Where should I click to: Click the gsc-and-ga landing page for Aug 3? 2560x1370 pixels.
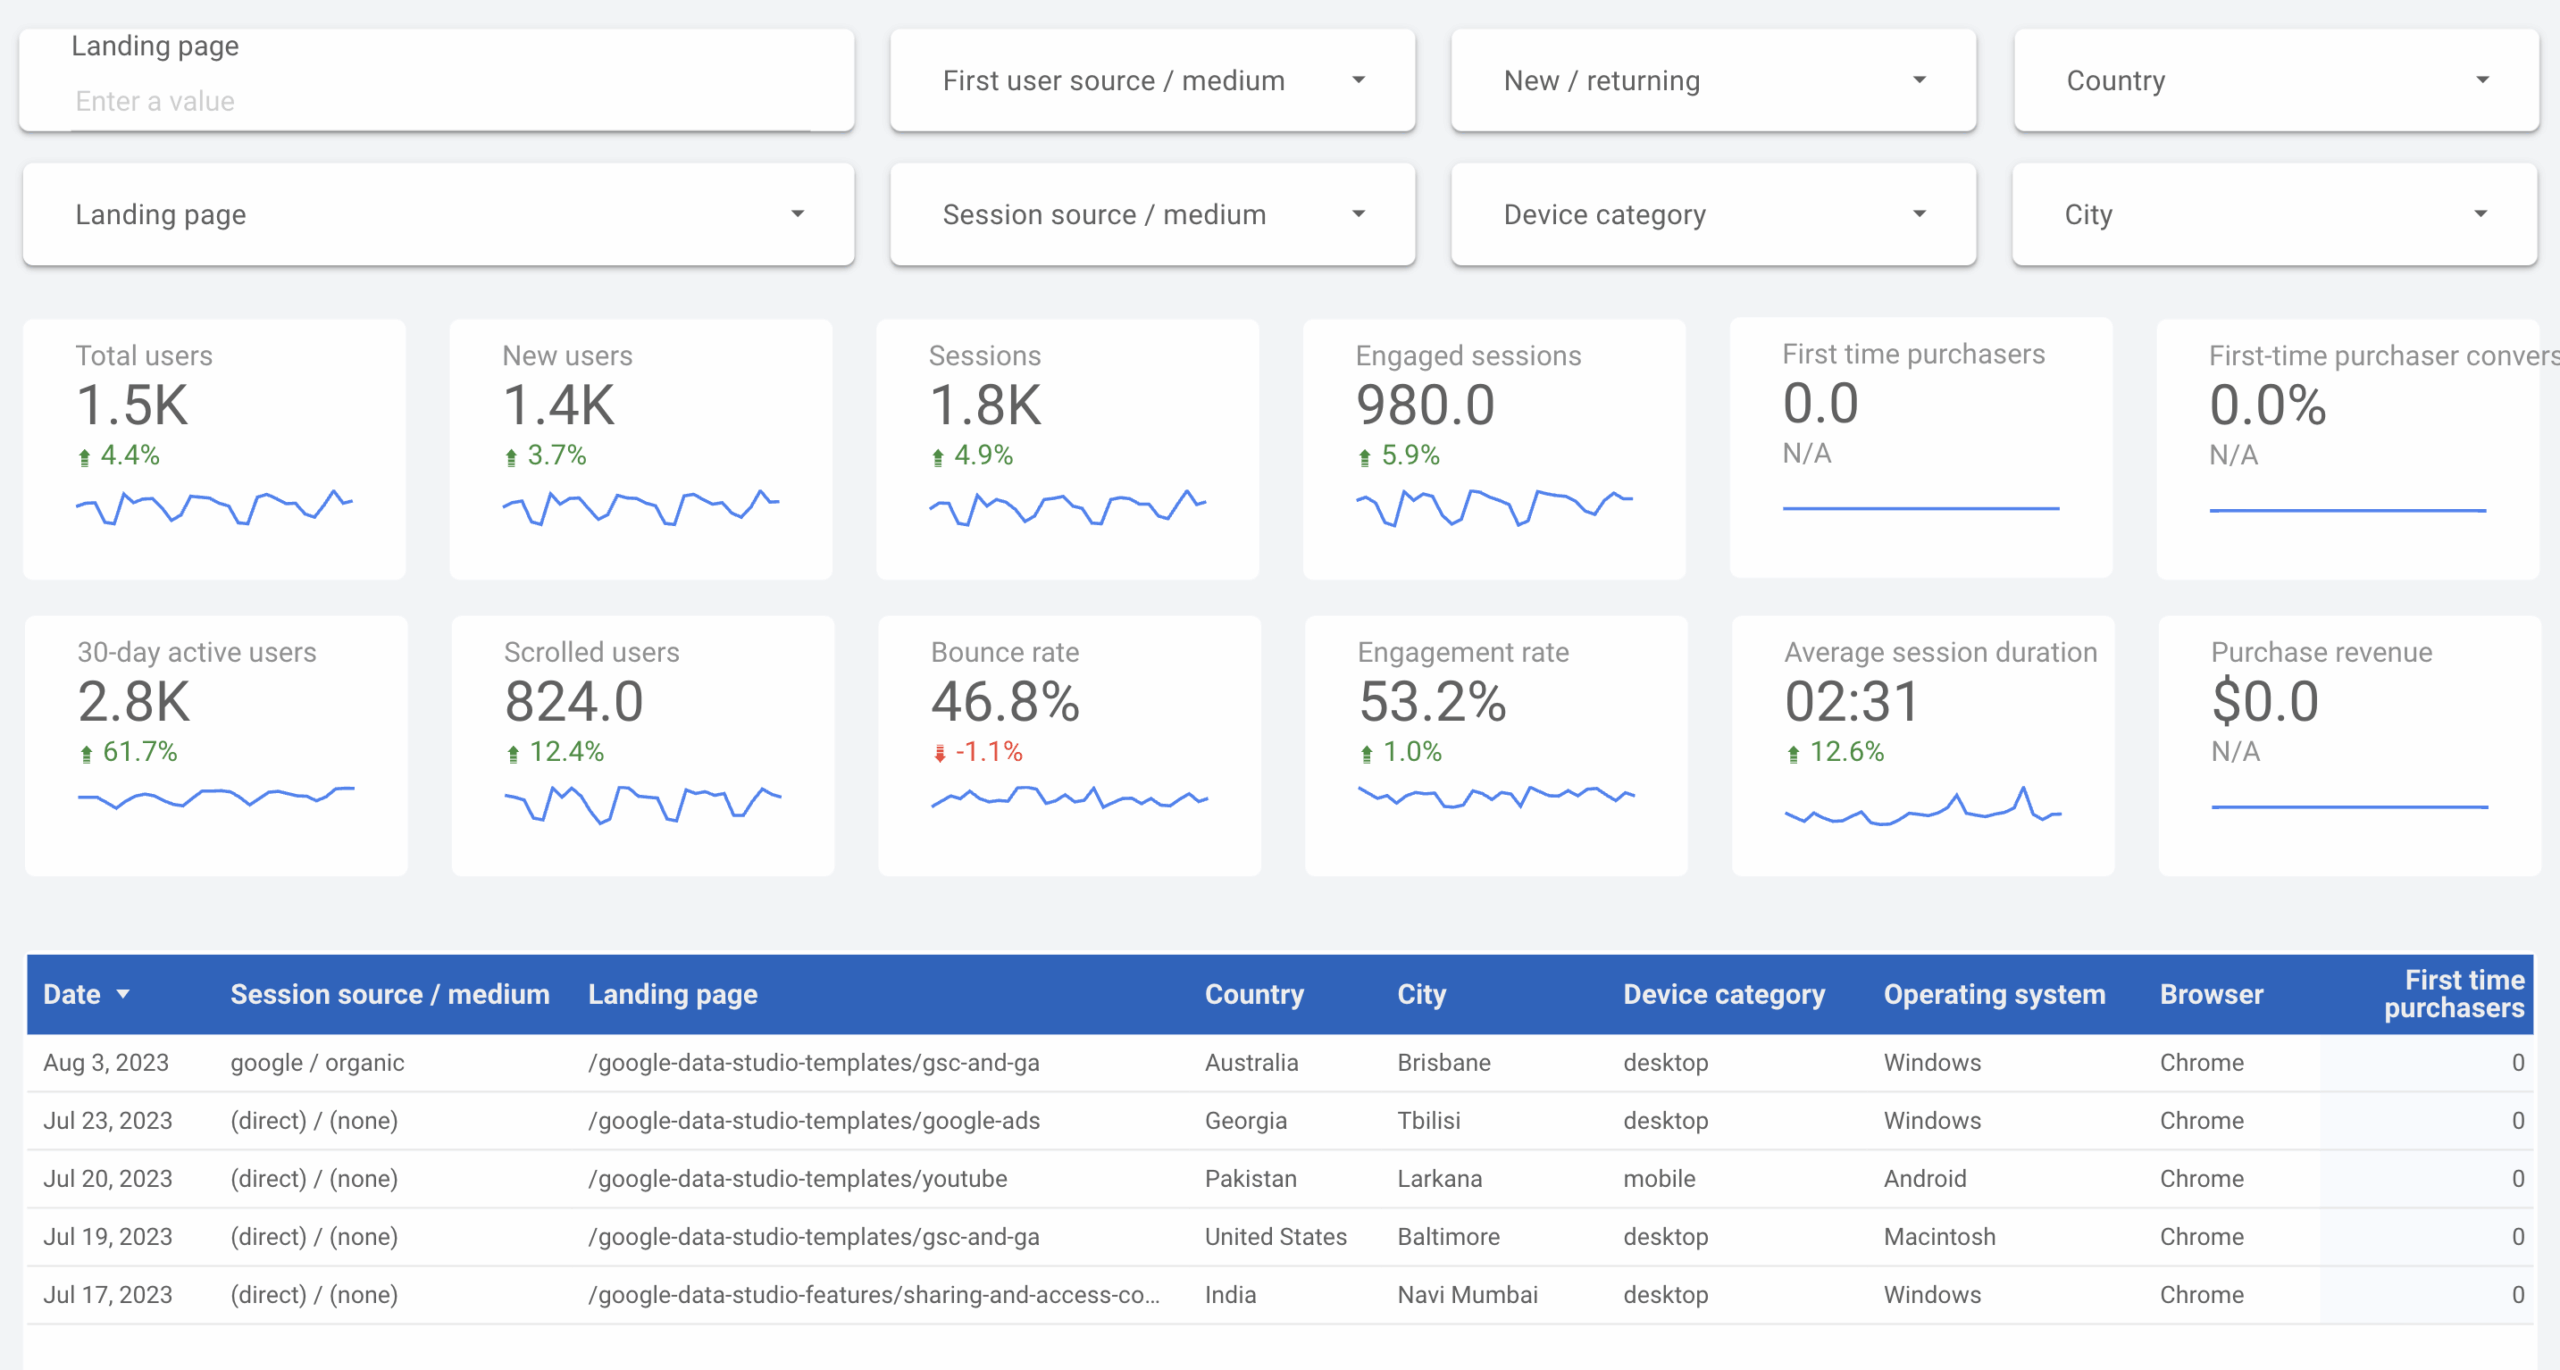tap(813, 1062)
